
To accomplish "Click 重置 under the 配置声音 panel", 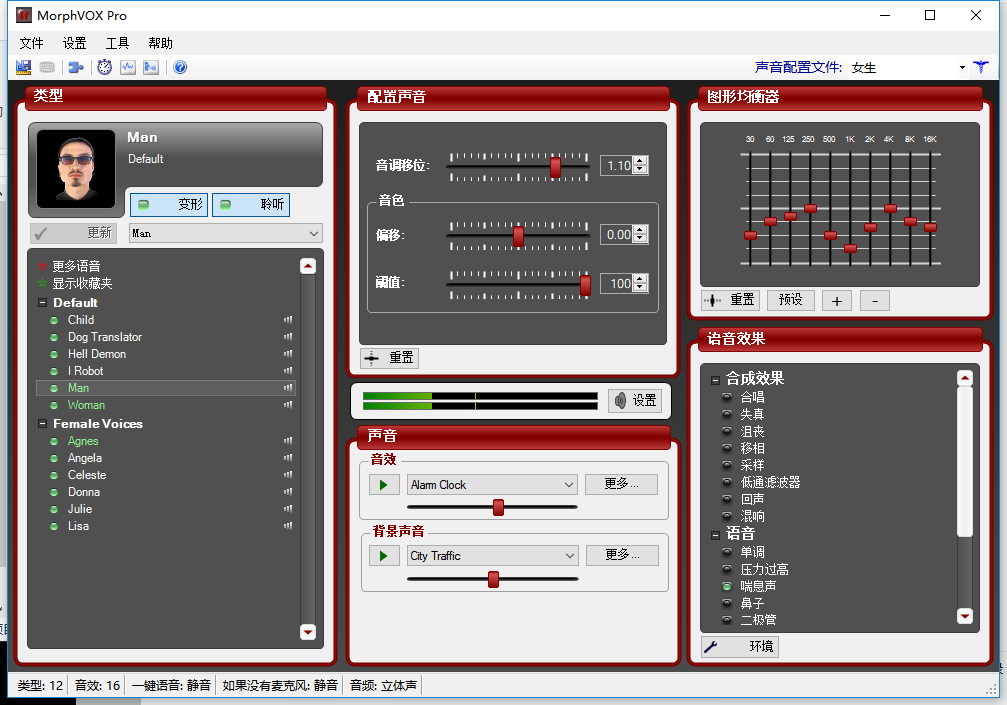I will (x=390, y=358).
